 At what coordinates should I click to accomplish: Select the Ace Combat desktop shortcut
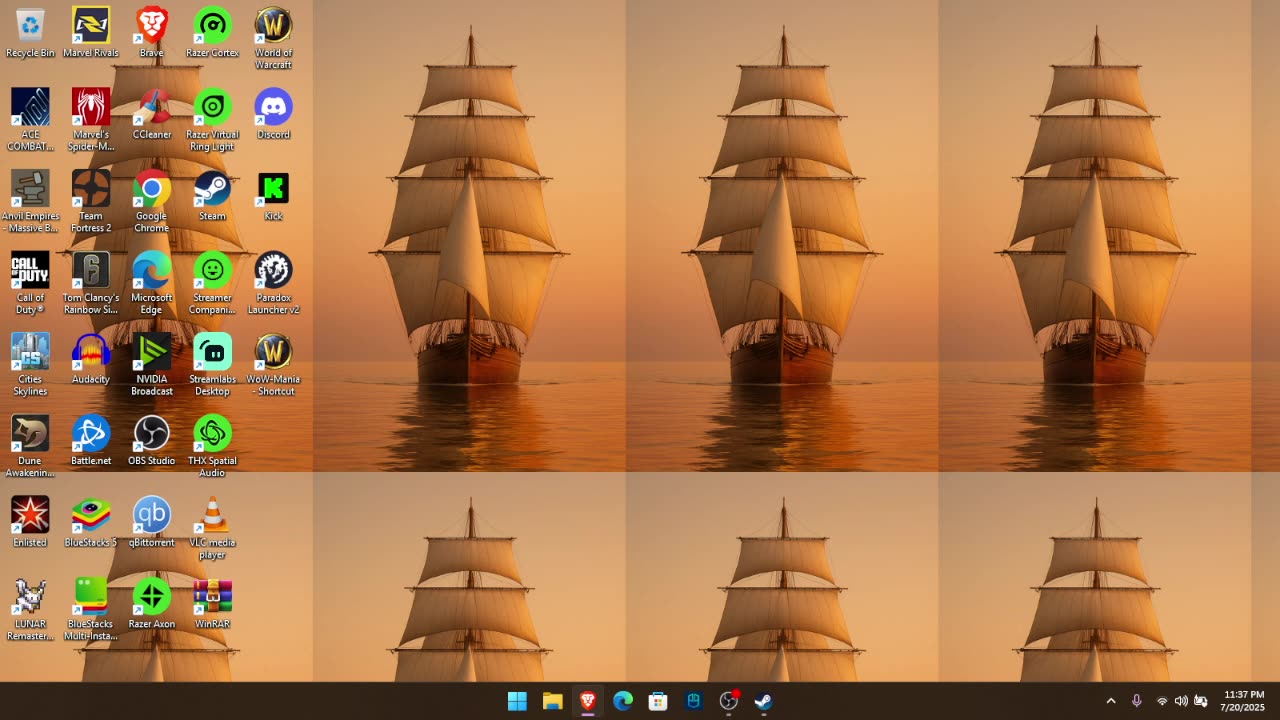[30, 120]
